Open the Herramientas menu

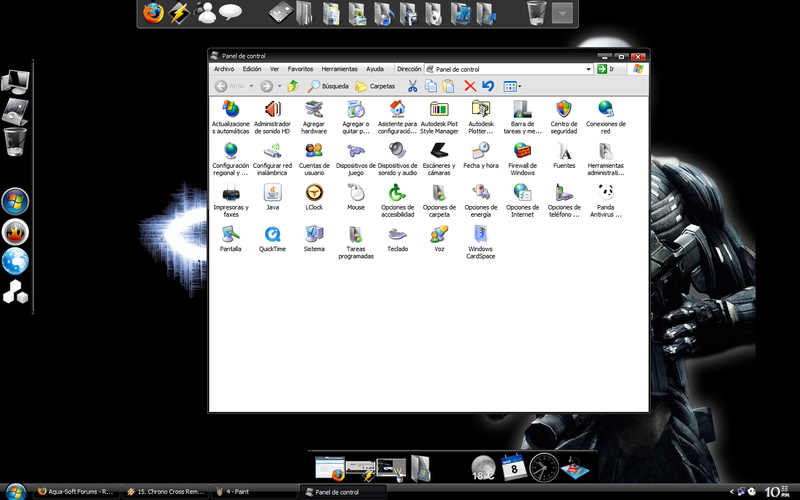click(339, 69)
